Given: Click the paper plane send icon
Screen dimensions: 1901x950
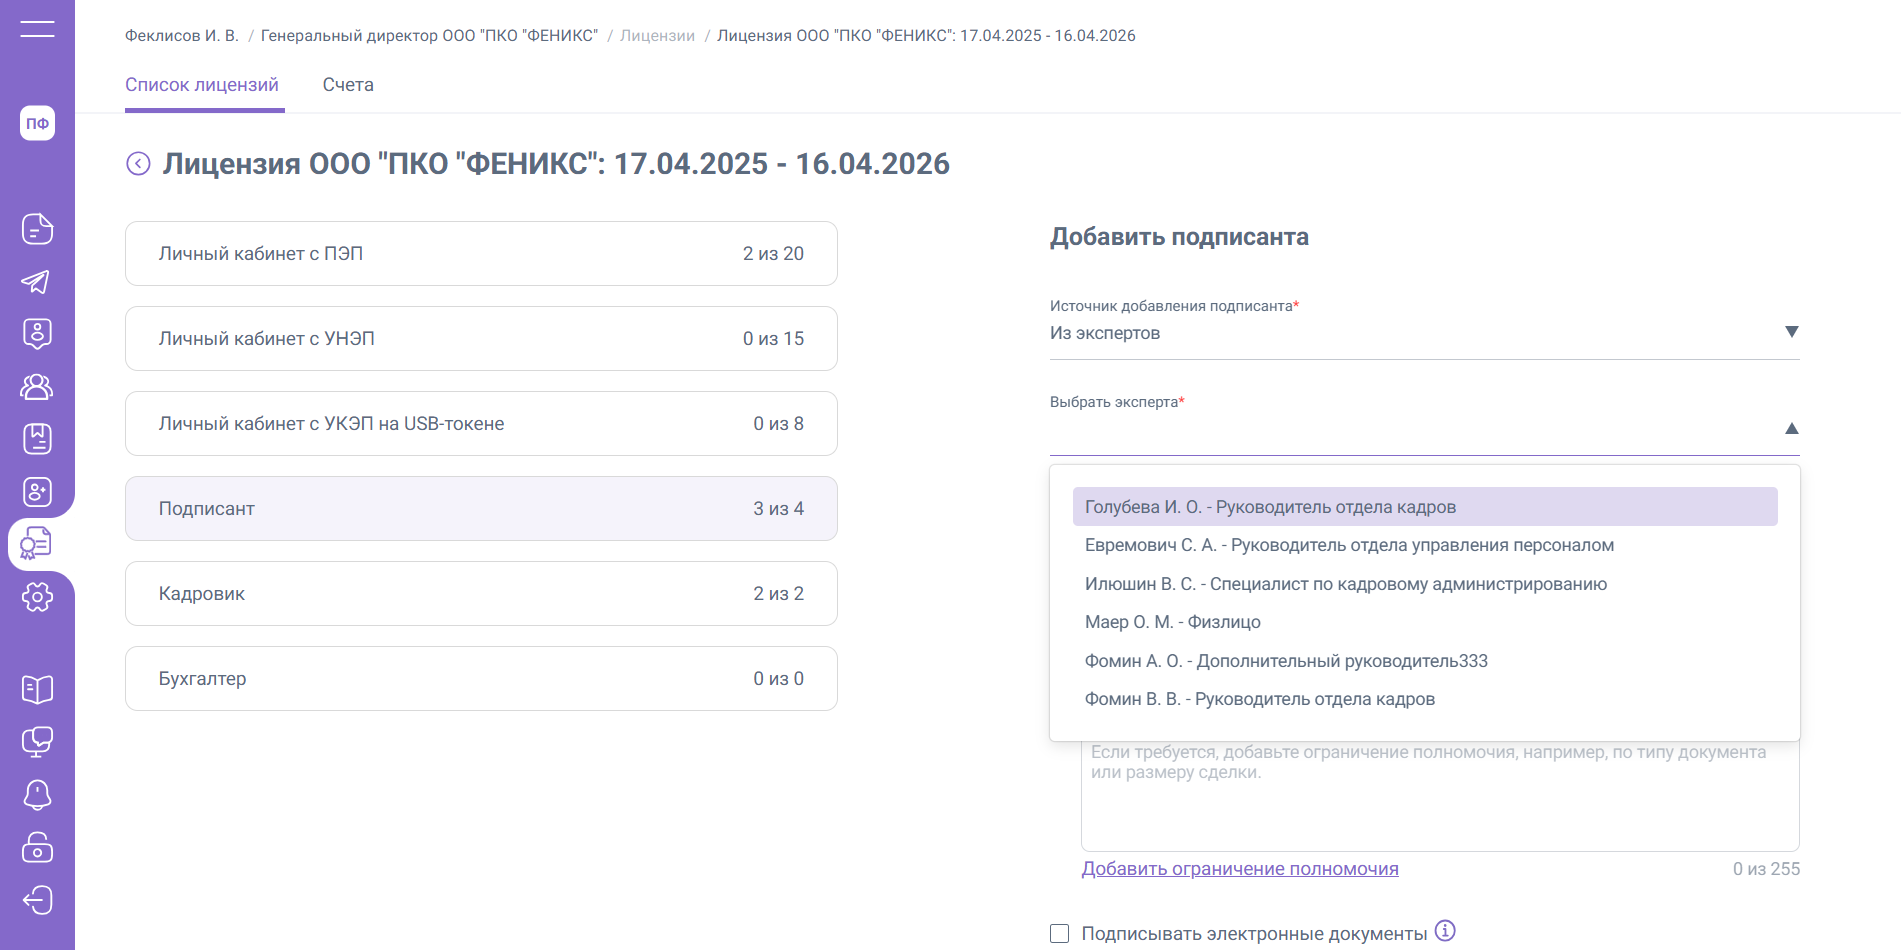Looking at the screenshot, I should 37,282.
